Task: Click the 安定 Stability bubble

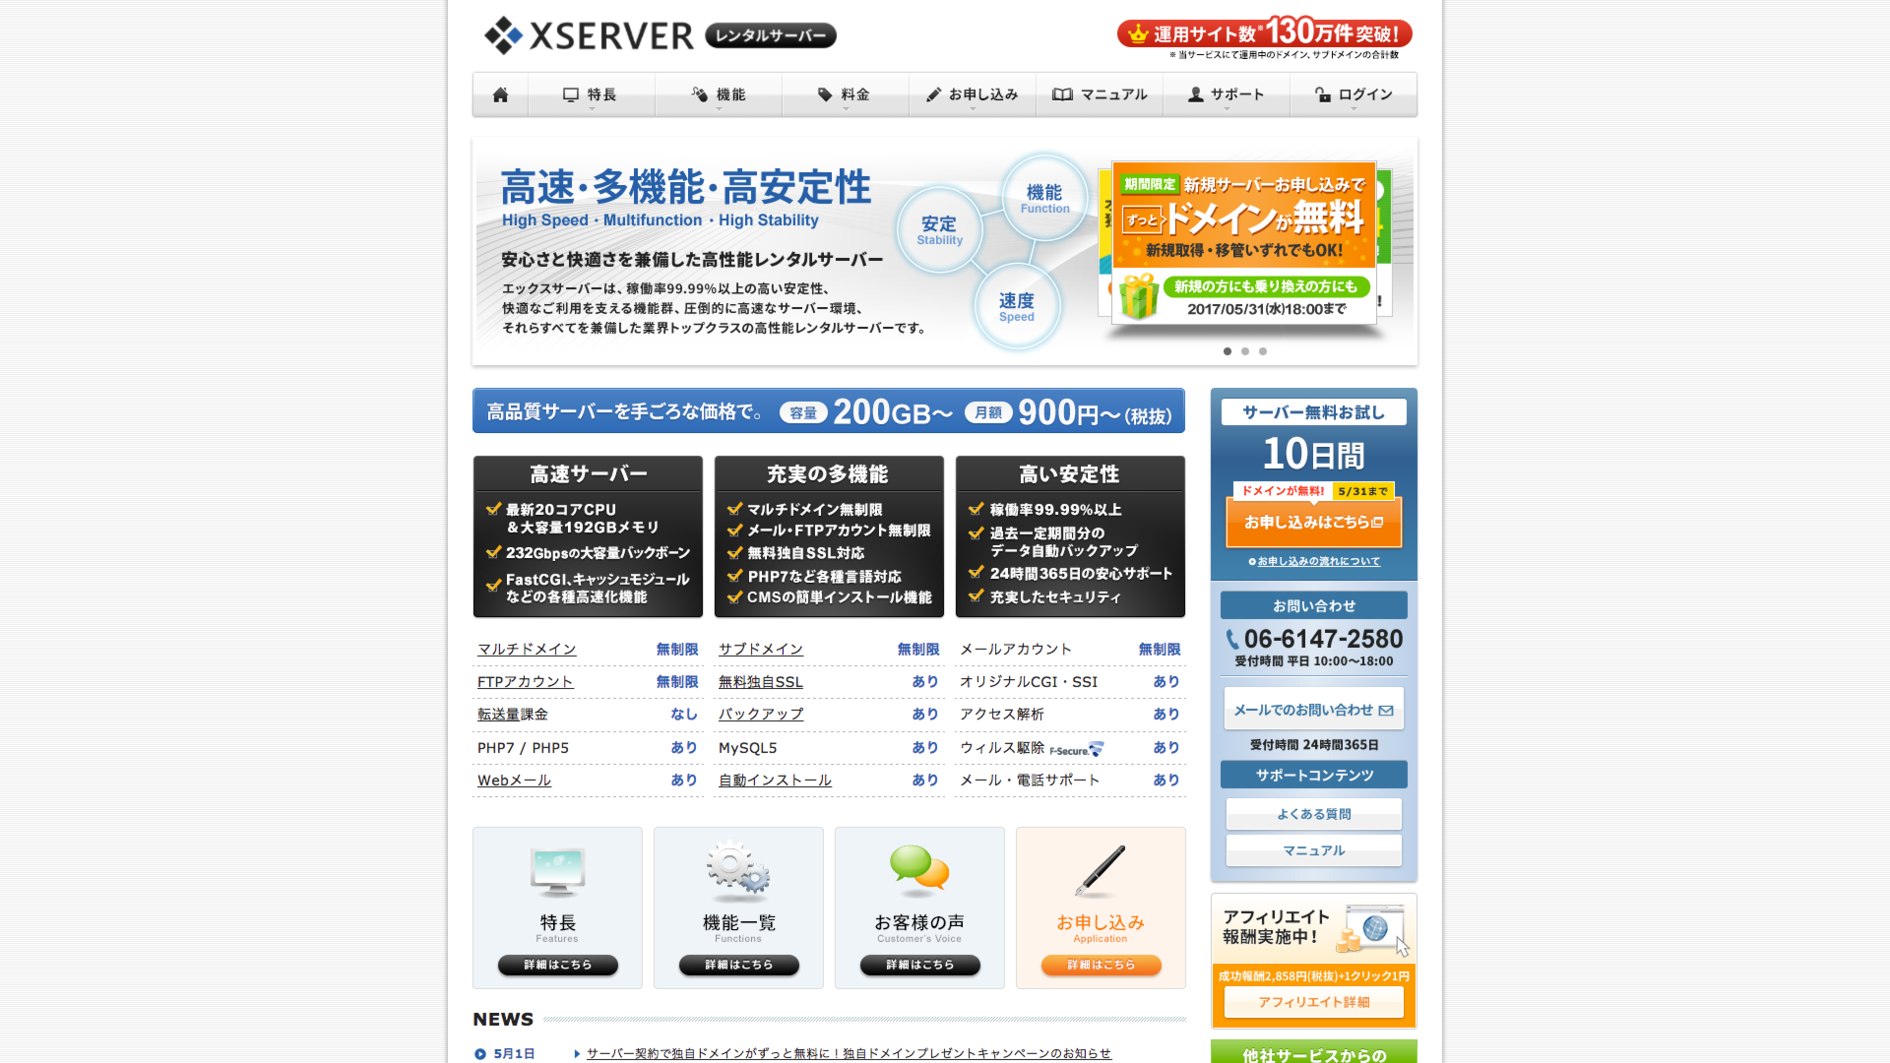Action: pyautogui.click(x=939, y=230)
